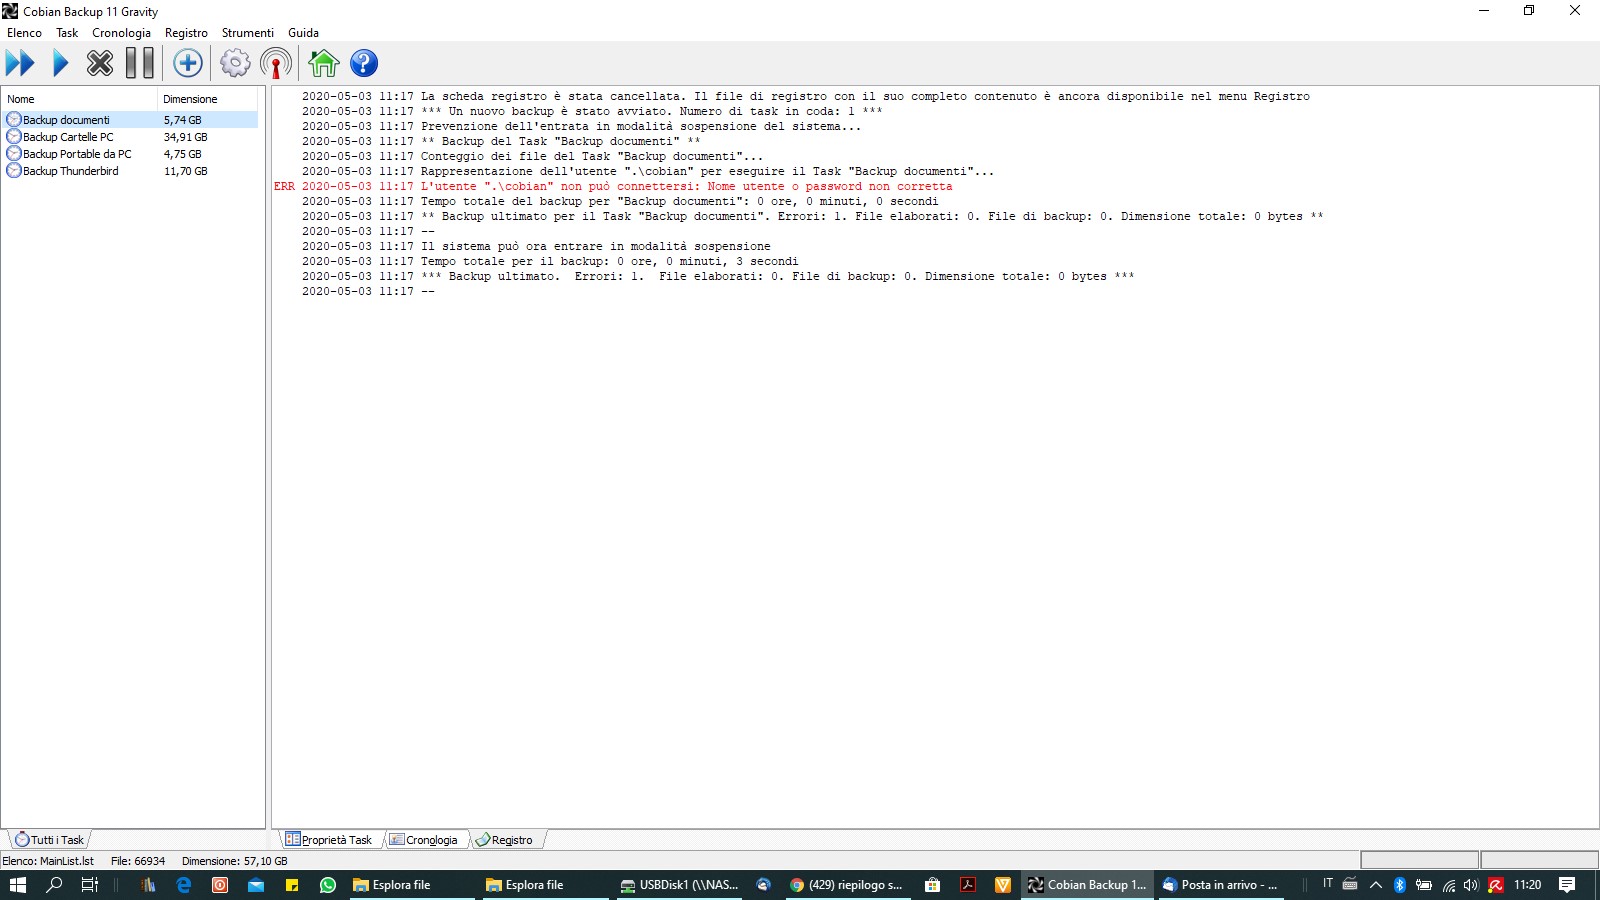
Task: Click the remote client antenna icon
Action: point(276,64)
